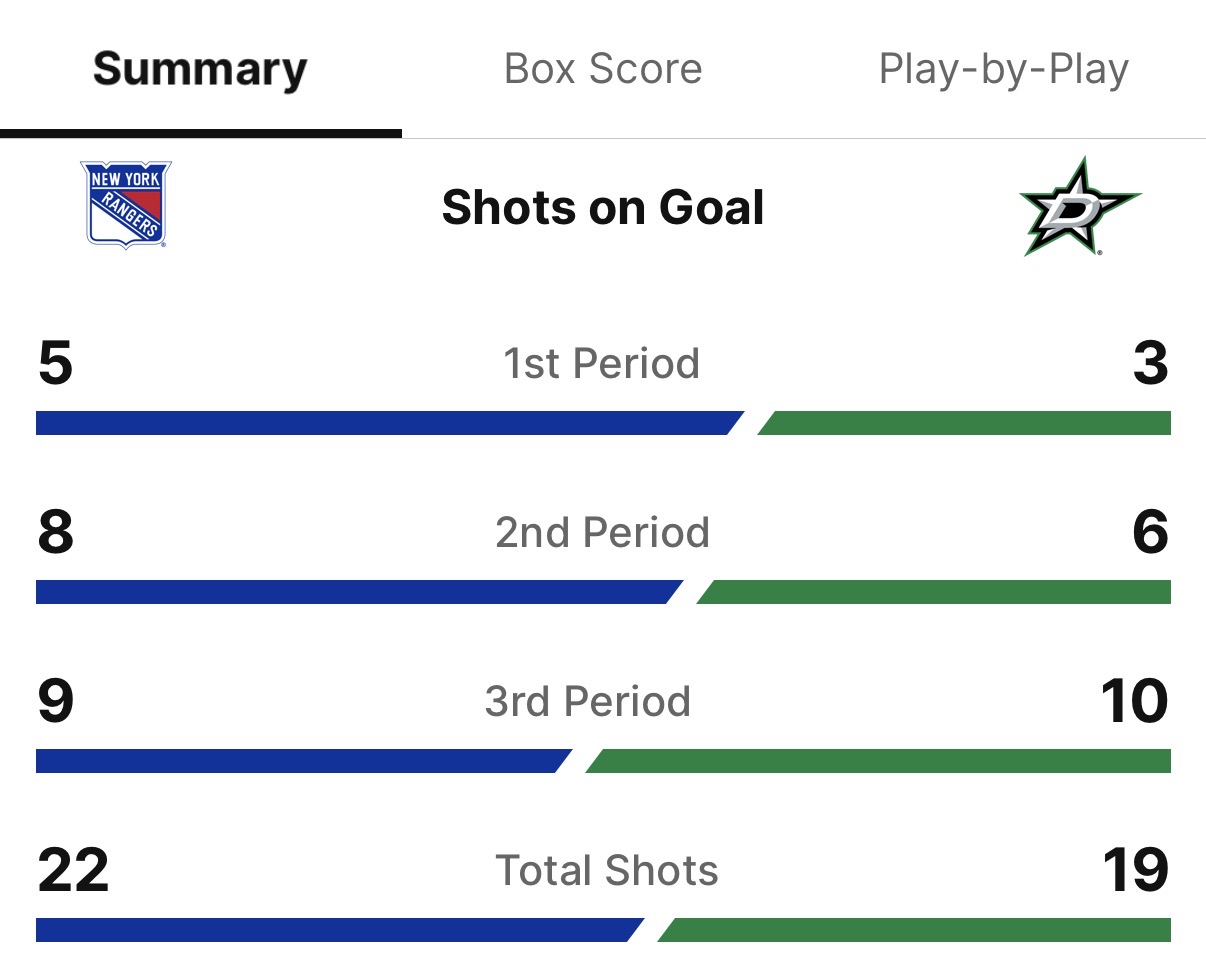Screen dimensions: 1206x962
Task: Click the 2nd Period label
Action: pyautogui.click(x=602, y=533)
